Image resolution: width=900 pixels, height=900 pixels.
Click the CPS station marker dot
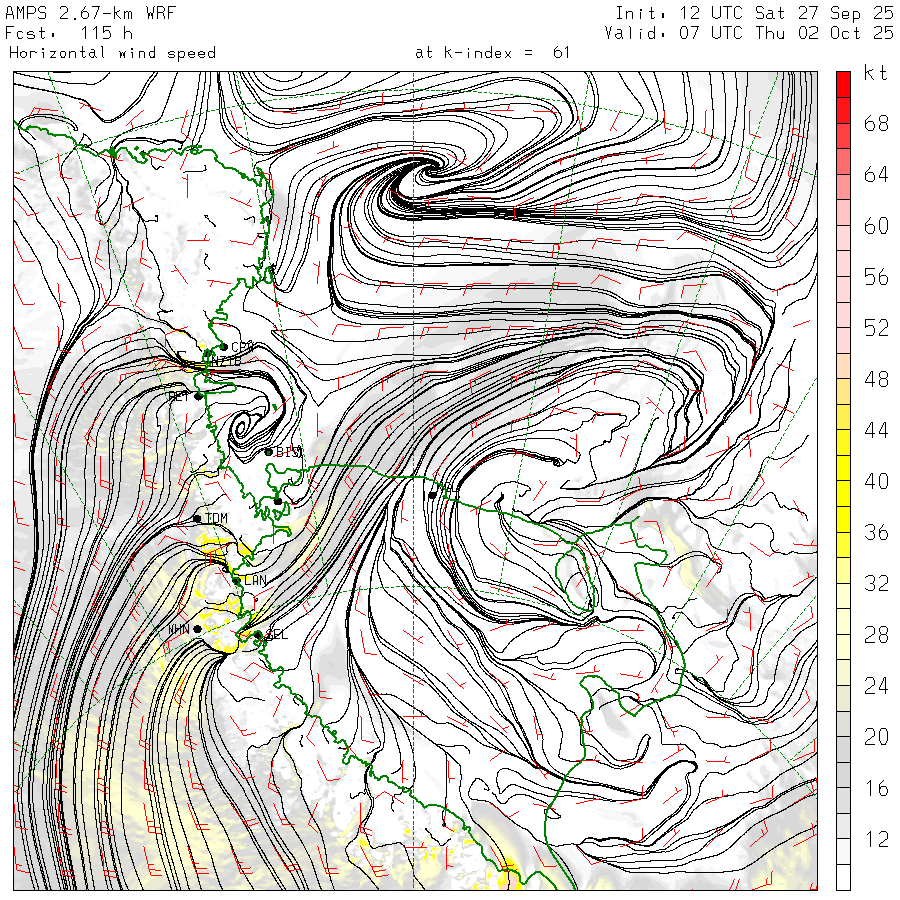(x=224, y=347)
